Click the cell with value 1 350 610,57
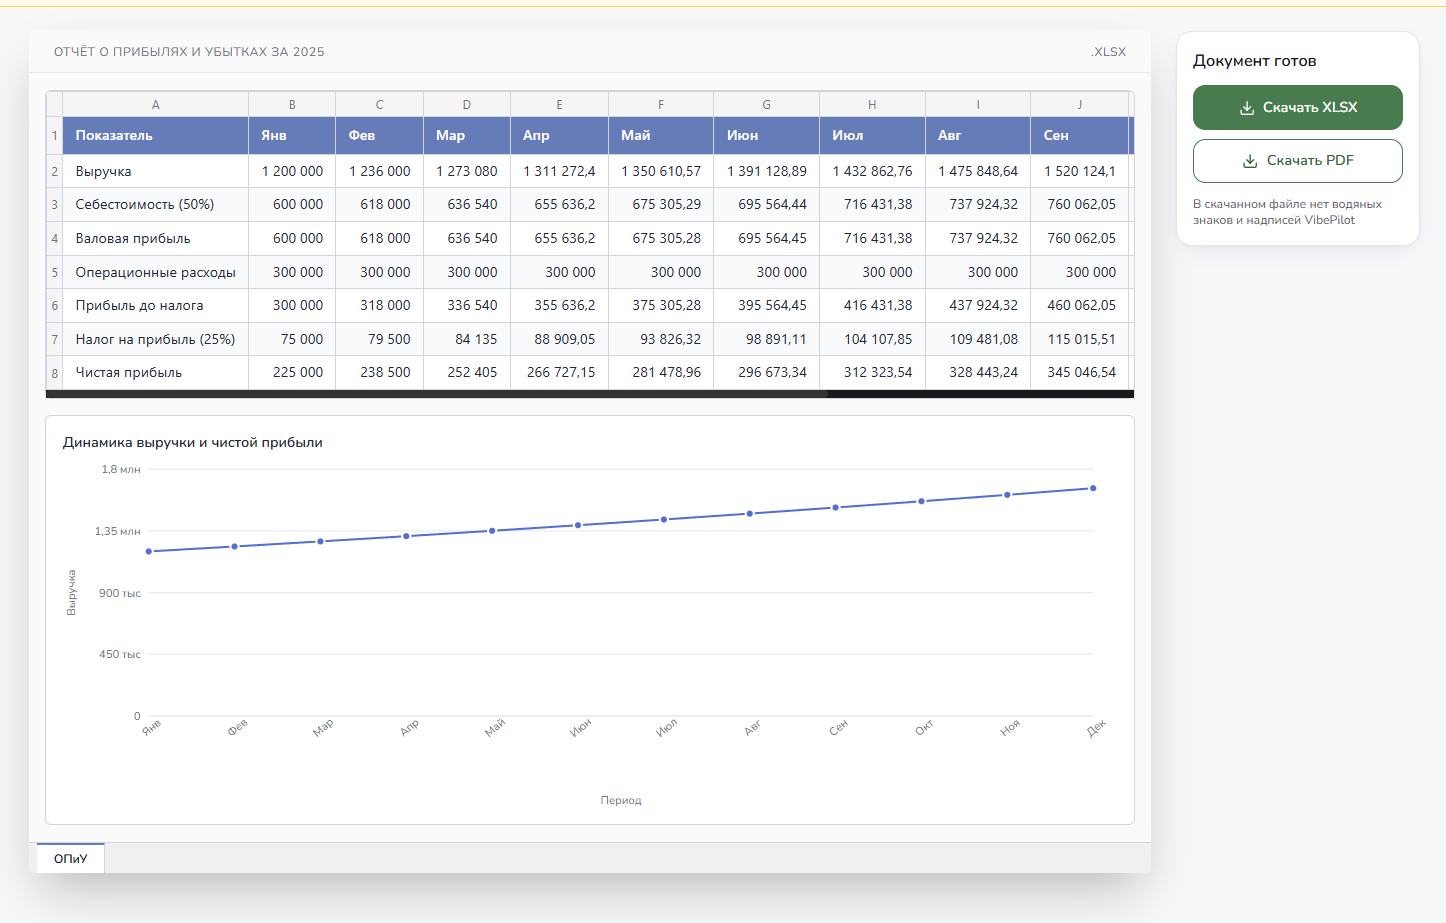 point(661,171)
